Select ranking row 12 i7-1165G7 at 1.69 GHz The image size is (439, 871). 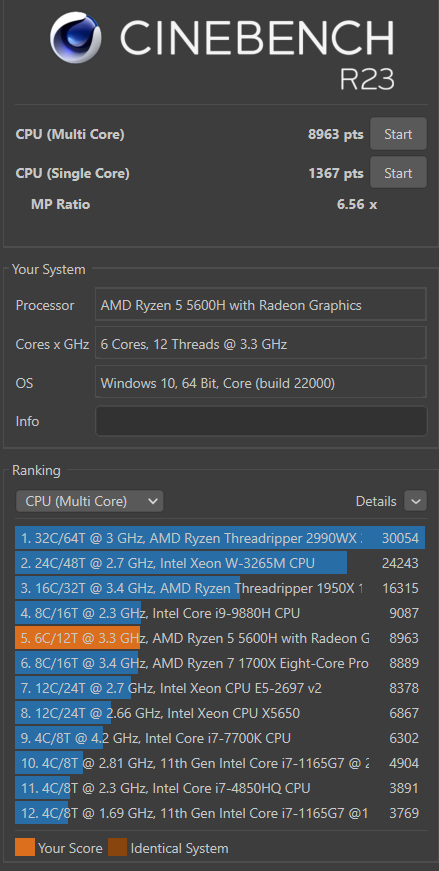pos(220,813)
